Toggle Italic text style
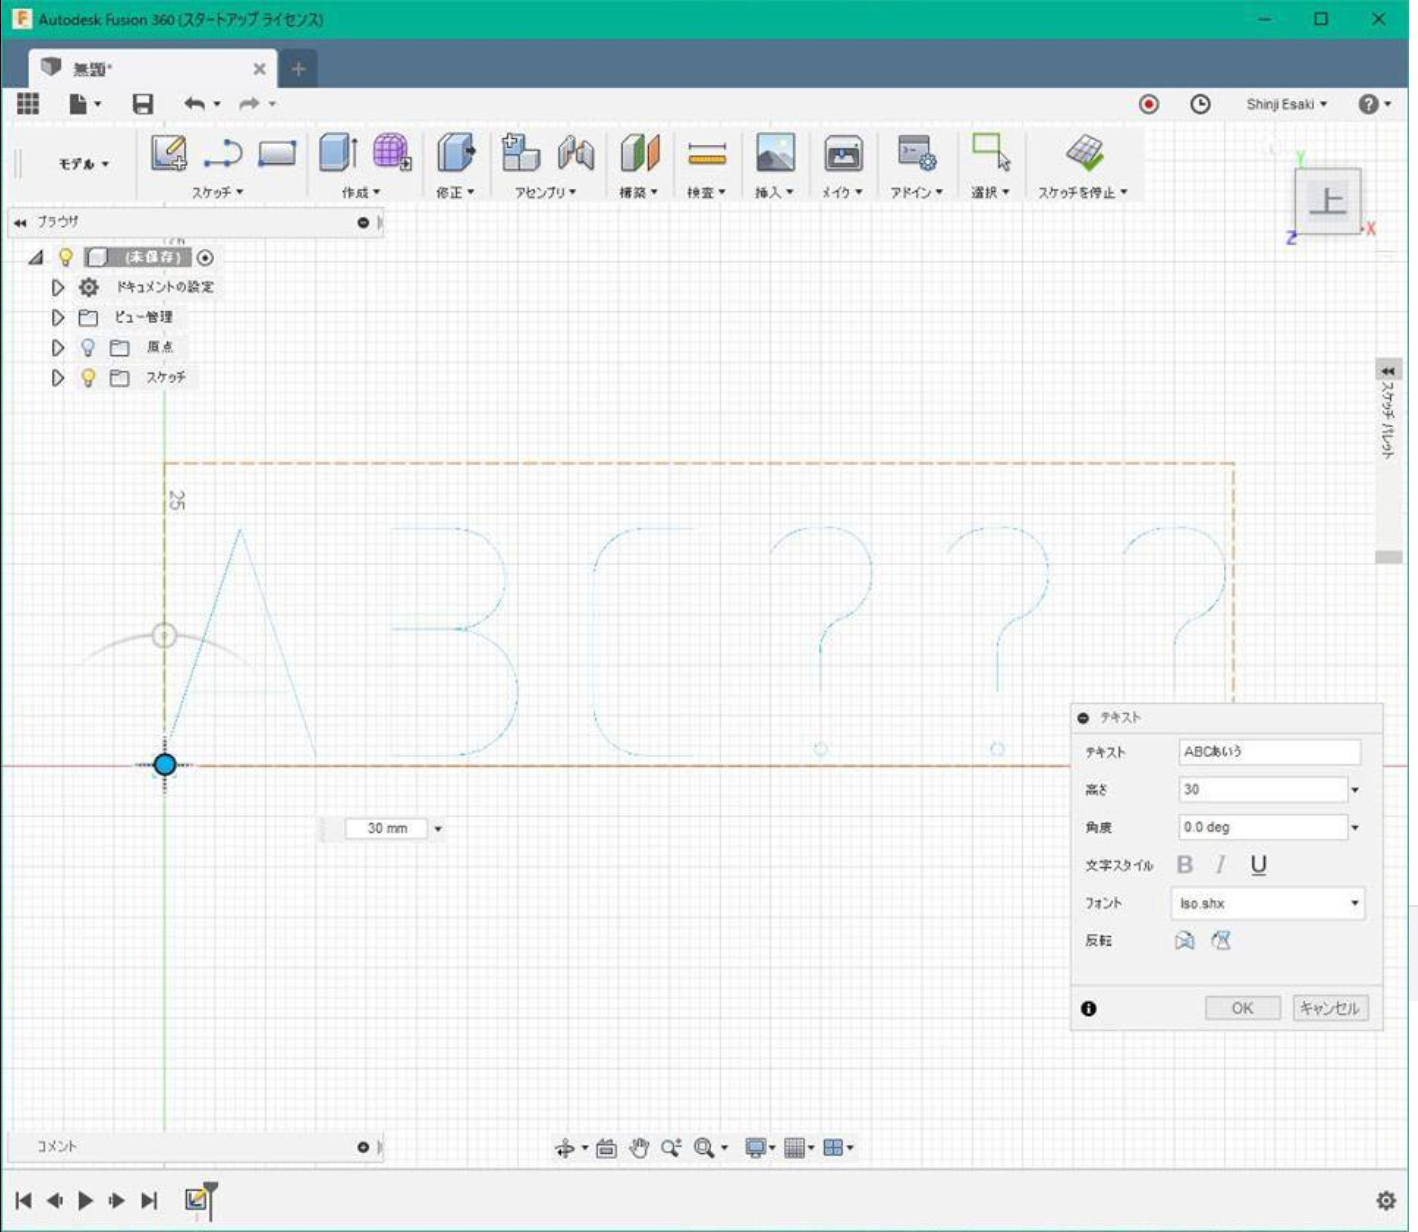 tap(1220, 865)
